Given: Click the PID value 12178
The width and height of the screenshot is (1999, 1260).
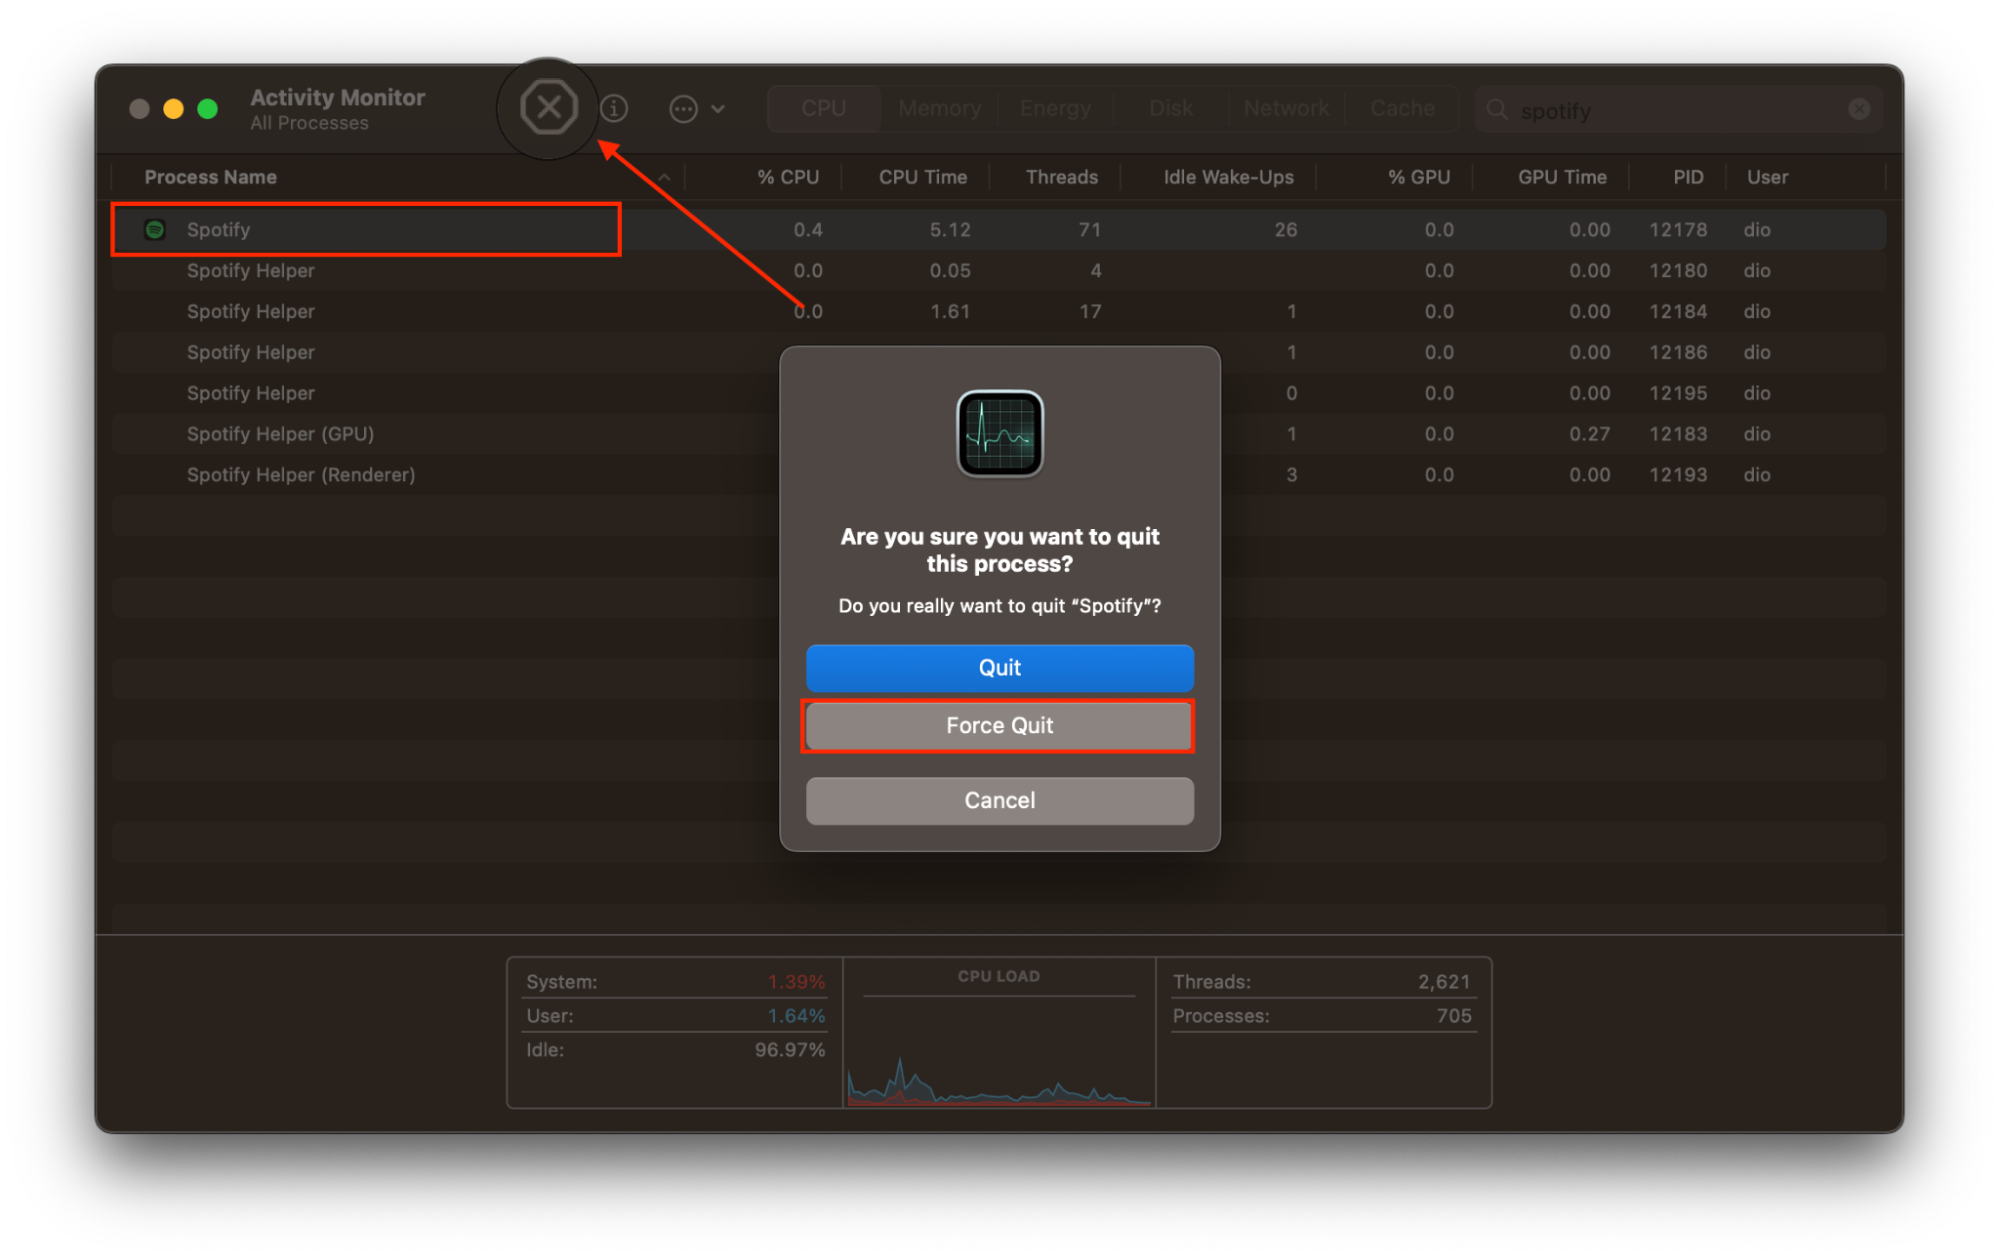Looking at the screenshot, I should pos(1677,230).
